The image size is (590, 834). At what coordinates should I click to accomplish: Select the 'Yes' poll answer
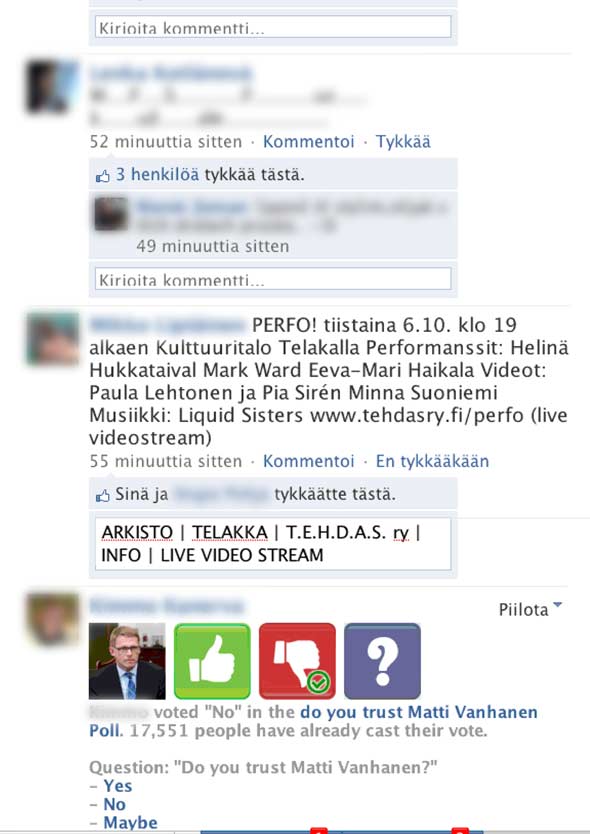[x=118, y=786]
